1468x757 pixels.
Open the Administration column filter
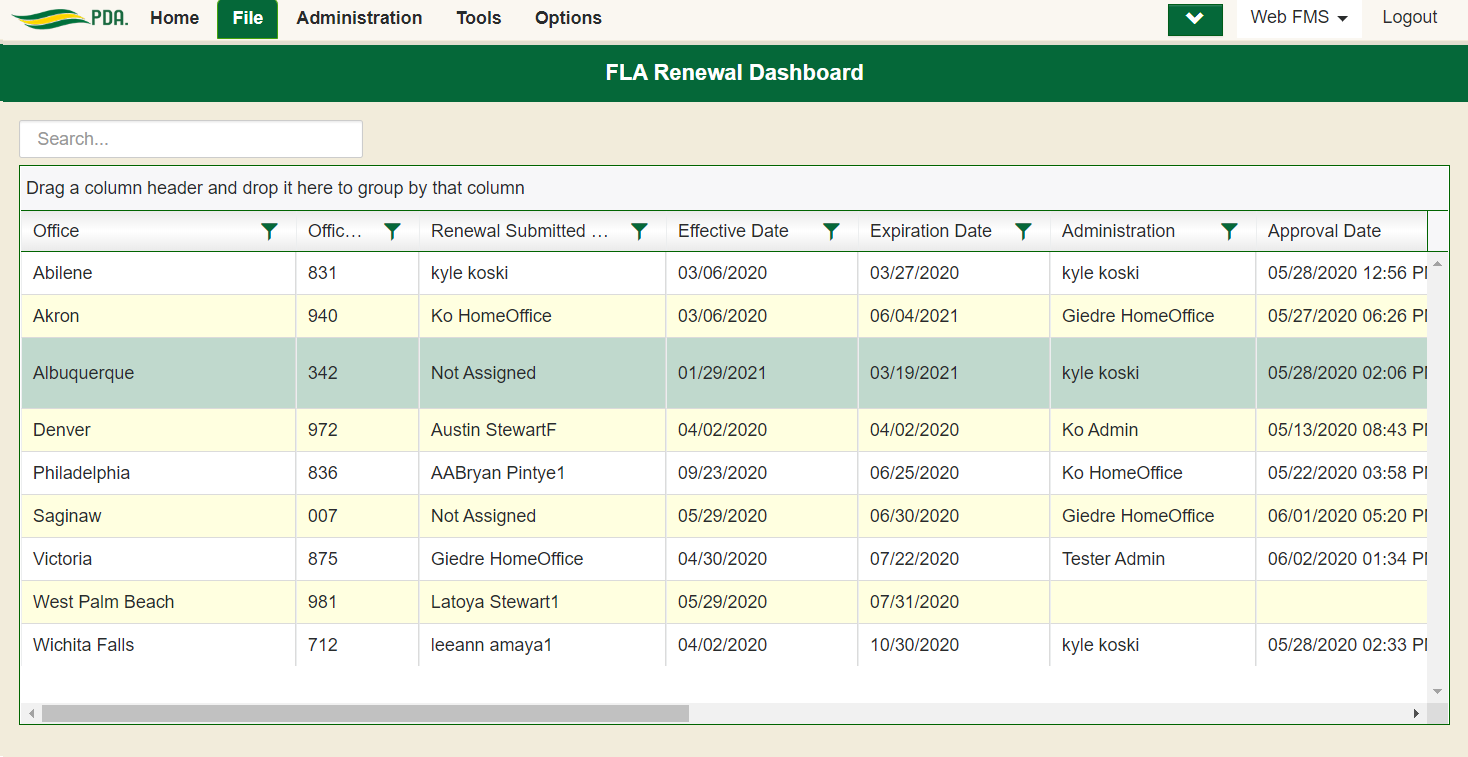coord(1229,231)
